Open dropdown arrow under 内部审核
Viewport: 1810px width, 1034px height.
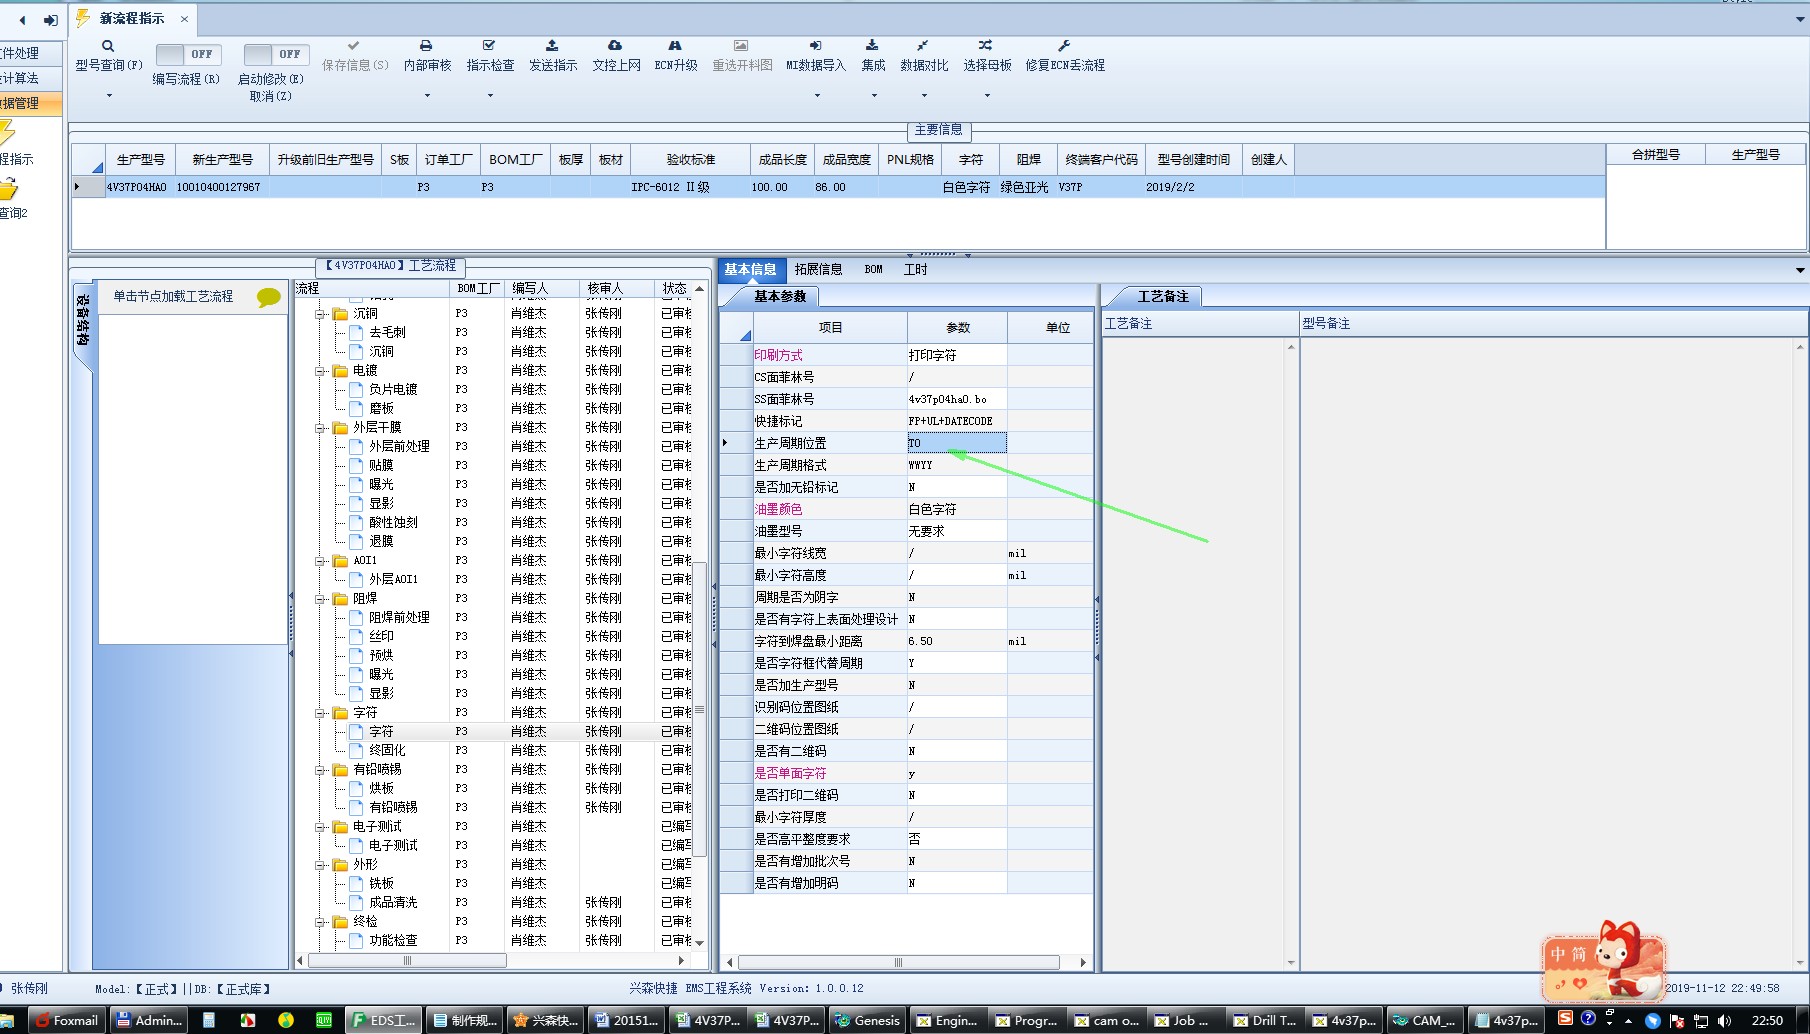click(427, 96)
